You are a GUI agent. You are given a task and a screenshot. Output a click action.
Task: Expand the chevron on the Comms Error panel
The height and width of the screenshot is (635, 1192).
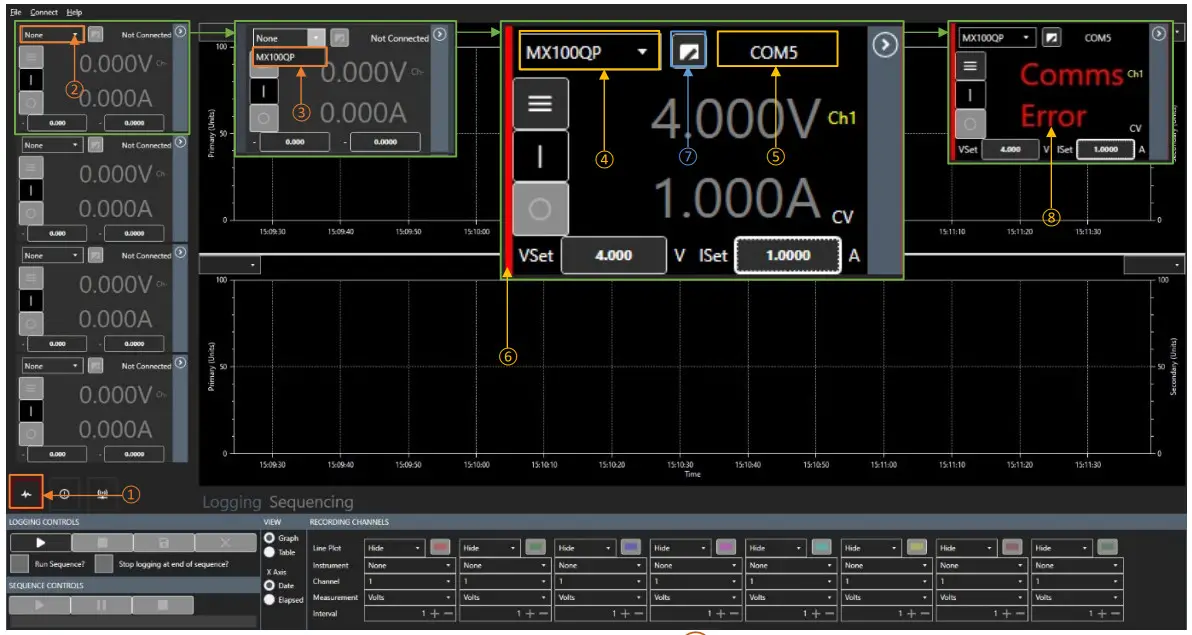pos(1159,33)
